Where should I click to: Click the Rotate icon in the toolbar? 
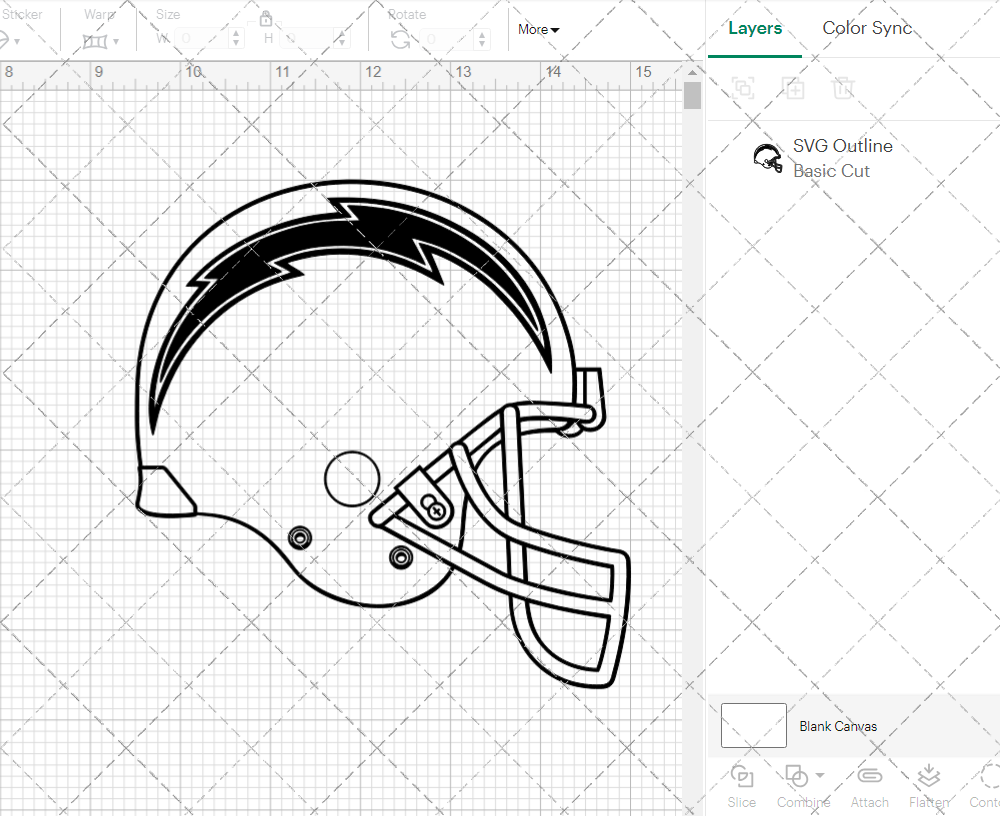pos(400,39)
